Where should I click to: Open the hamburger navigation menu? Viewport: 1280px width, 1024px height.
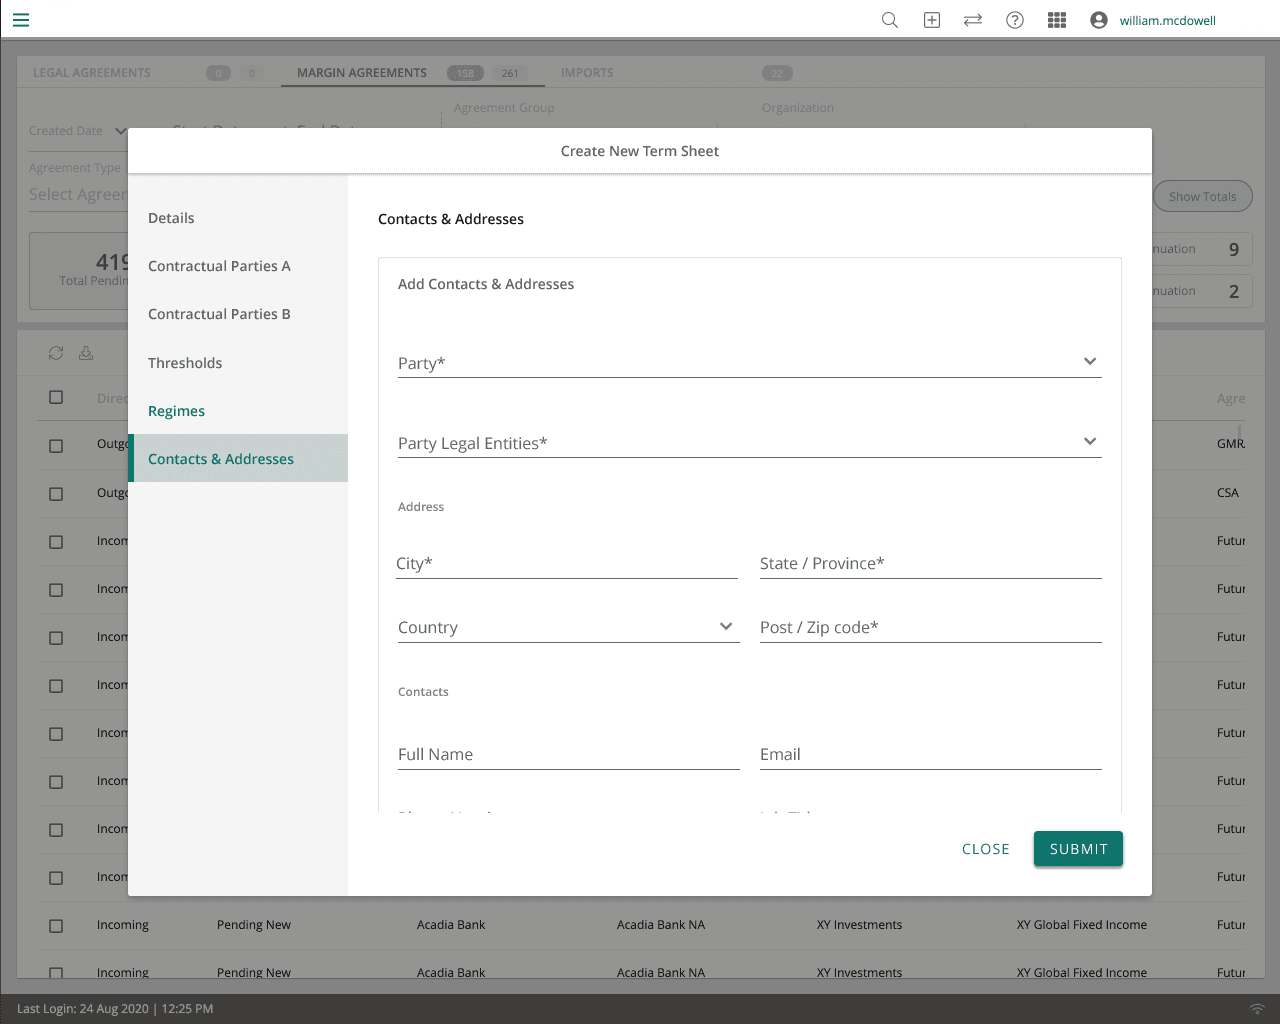click(x=21, y=20)
